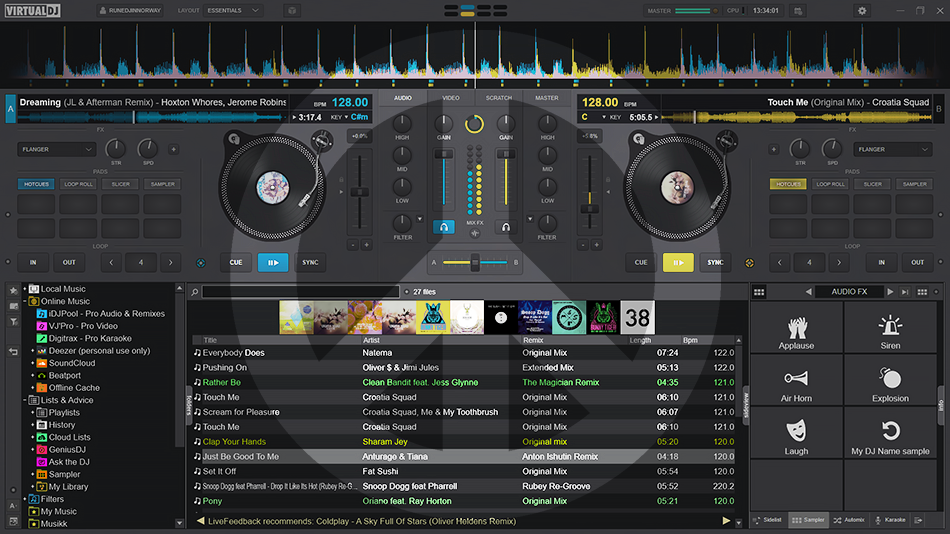This screenshot has height=534, width=950.
Task: Trigger the Siren sample pad
Action: click(x=890, y=331)
